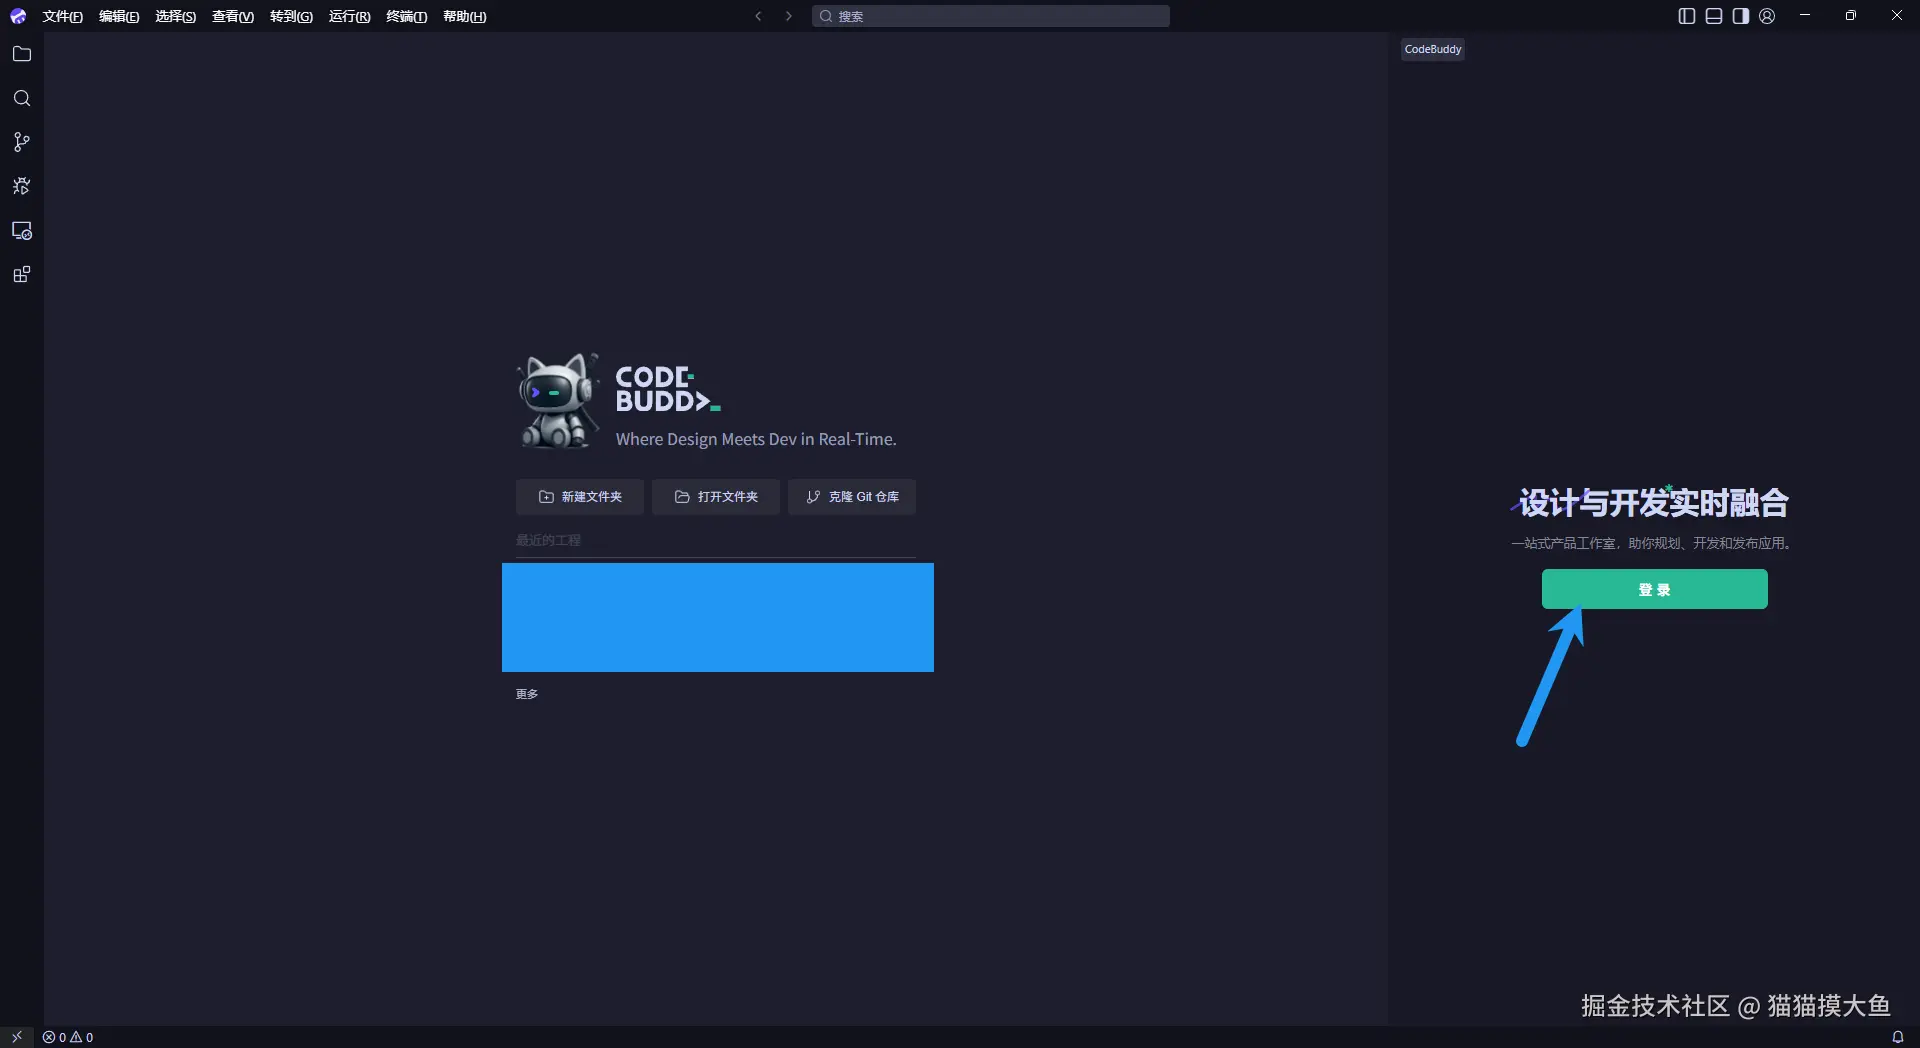Toggle the secondary sidebar layout icon
The width and height of the screenshot is (1920, 1048).
(1741, 16)
